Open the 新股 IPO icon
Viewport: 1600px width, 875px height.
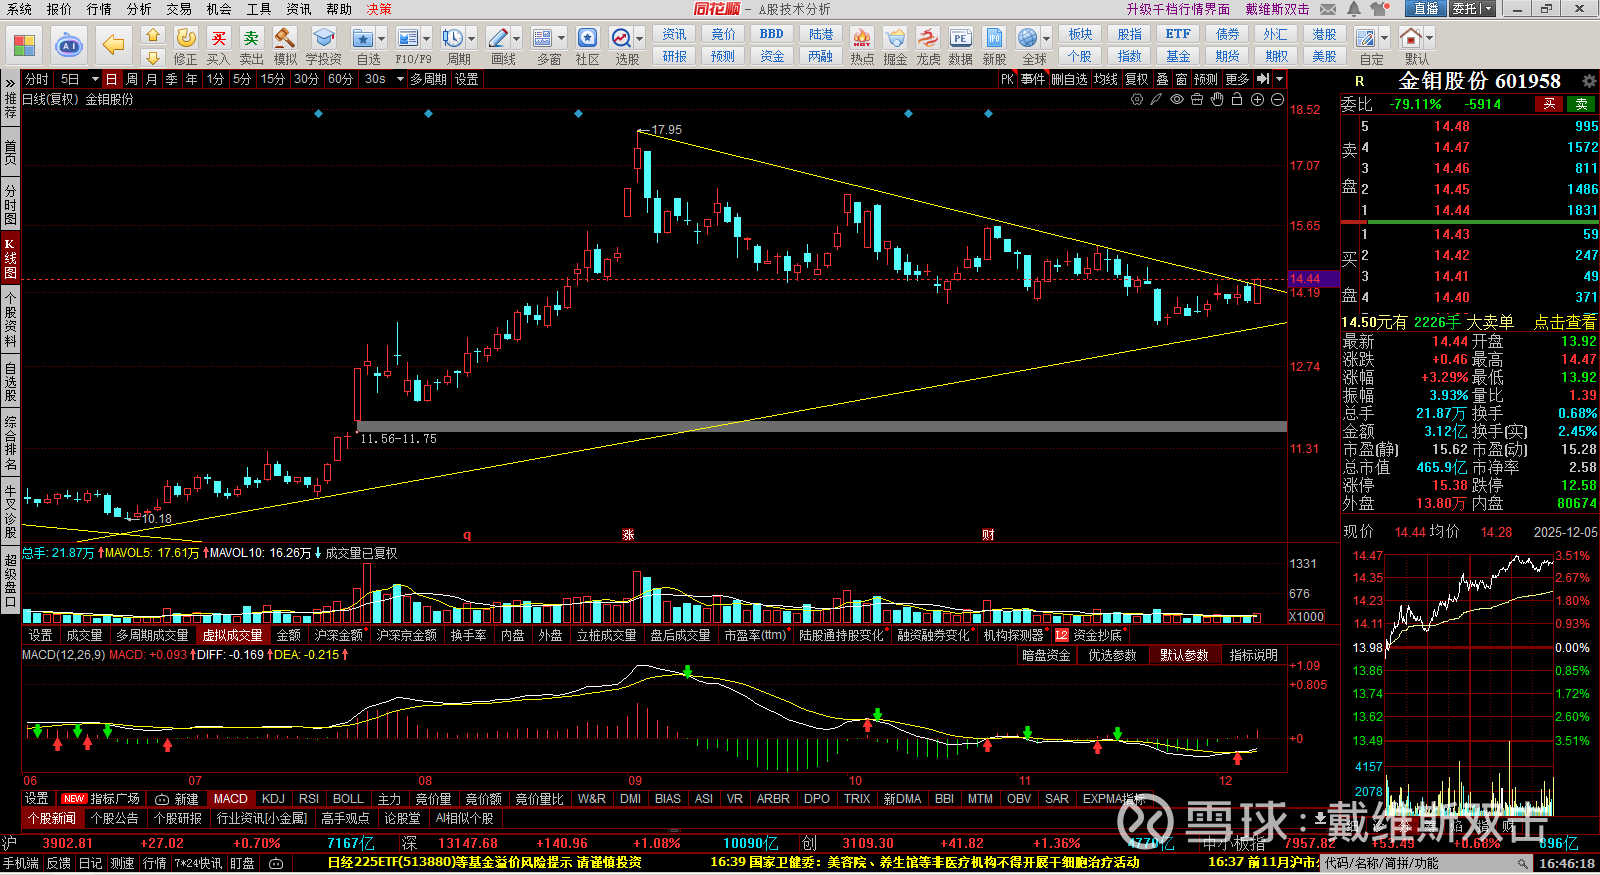coord(994,39)
